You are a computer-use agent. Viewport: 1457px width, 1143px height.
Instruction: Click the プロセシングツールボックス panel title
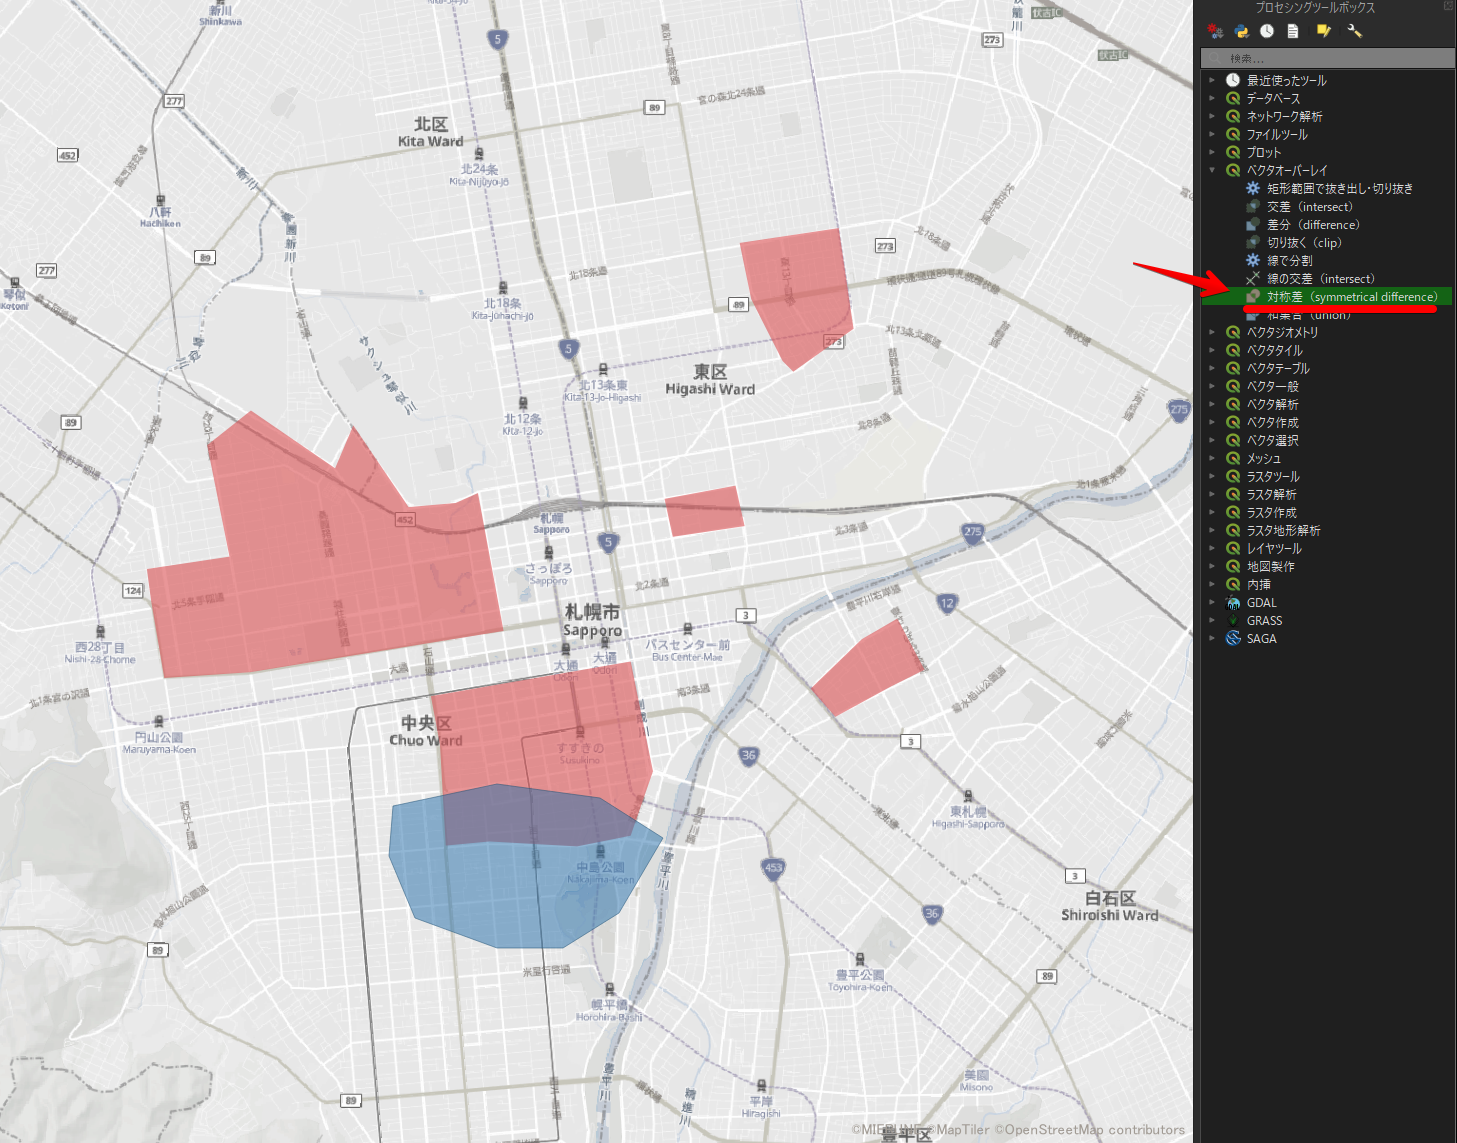tap(1315, 7)
